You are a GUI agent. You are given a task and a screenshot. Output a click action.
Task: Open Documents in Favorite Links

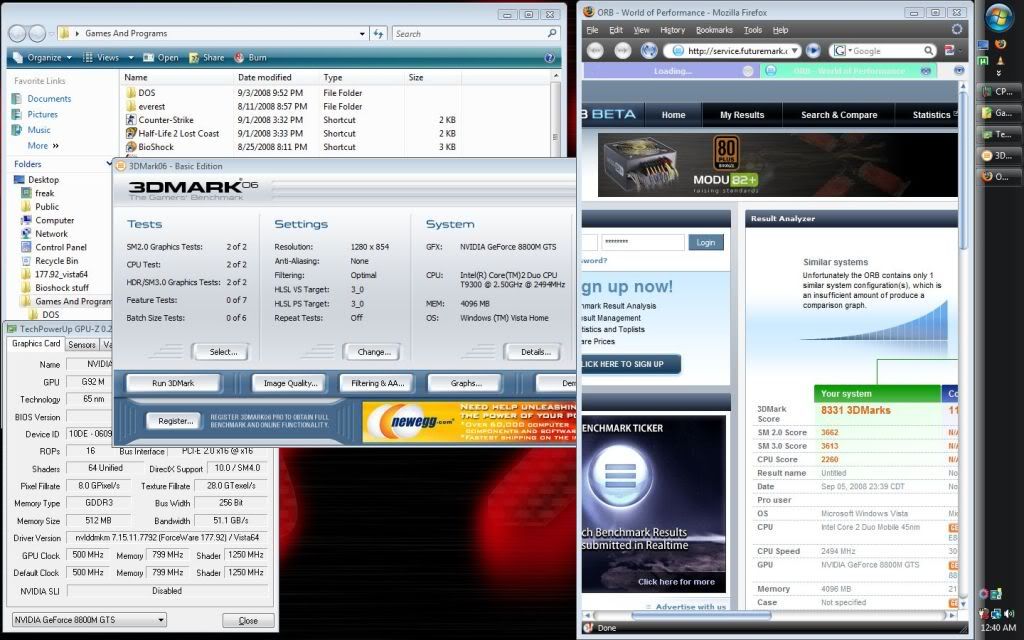[x=49, y=99]
